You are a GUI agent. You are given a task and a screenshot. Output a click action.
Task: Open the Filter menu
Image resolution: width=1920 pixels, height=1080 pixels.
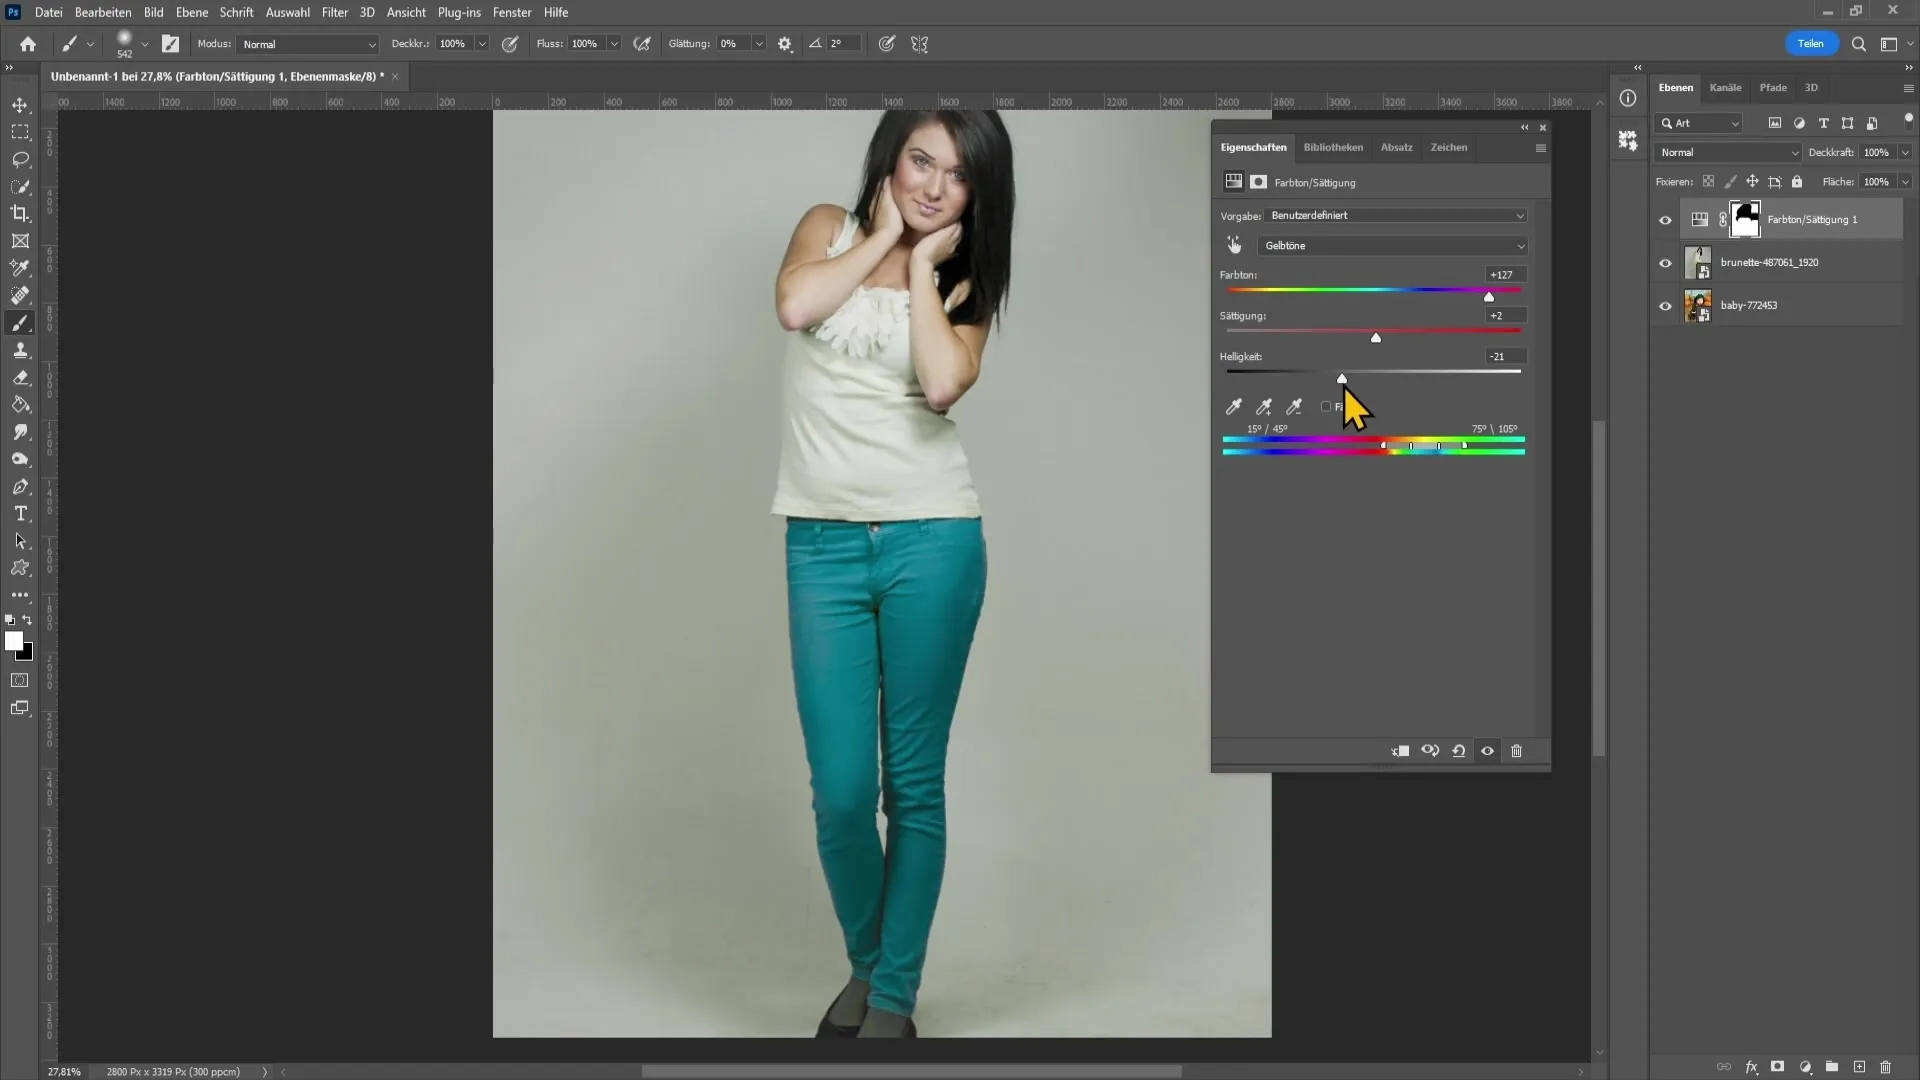335,12
